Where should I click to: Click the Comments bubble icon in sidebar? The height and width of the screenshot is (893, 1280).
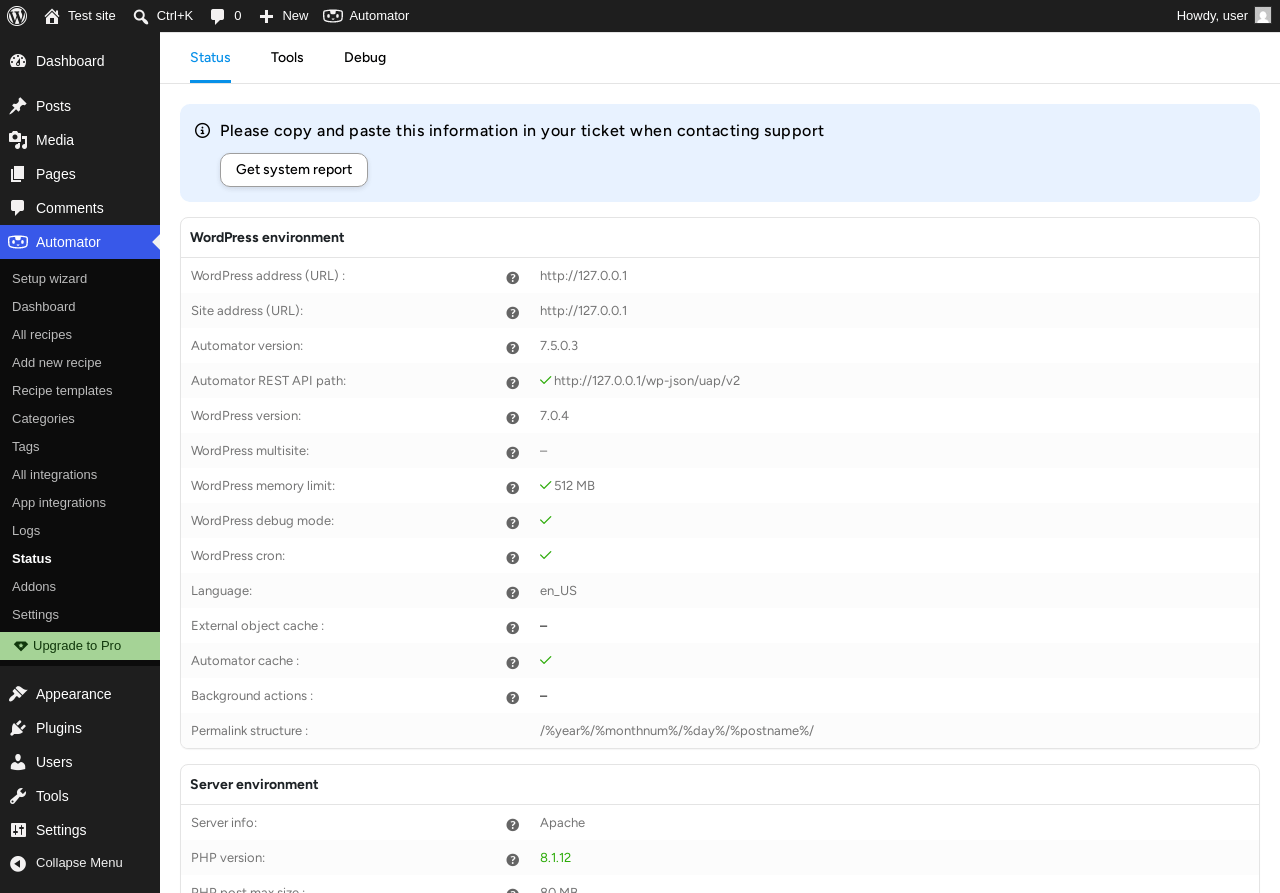(x=18, y=208)
